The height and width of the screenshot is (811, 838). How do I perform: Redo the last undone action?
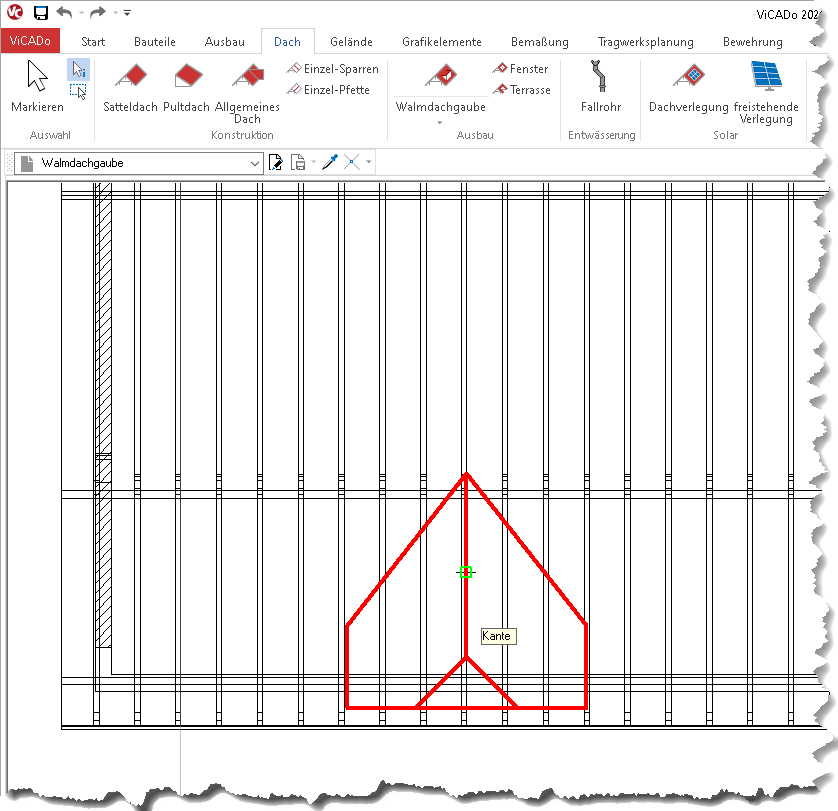click(98, 12)
